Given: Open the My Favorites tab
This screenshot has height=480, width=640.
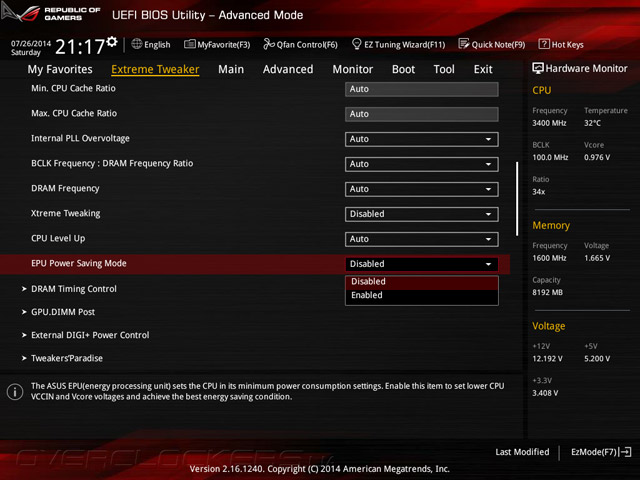Looking at the screenshot, I should [x=60, y=69].
